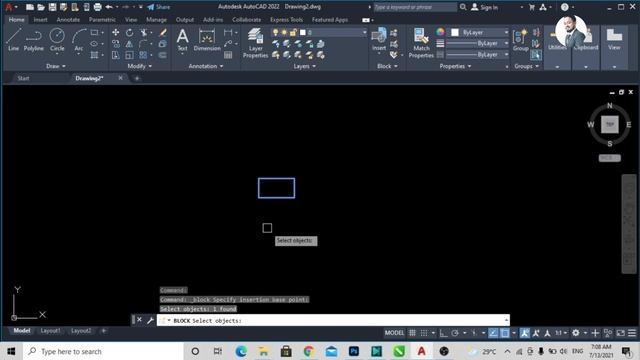Toggle annotation objects visibility in status bar
640x360 pixels.
click(x=524, y=333)
